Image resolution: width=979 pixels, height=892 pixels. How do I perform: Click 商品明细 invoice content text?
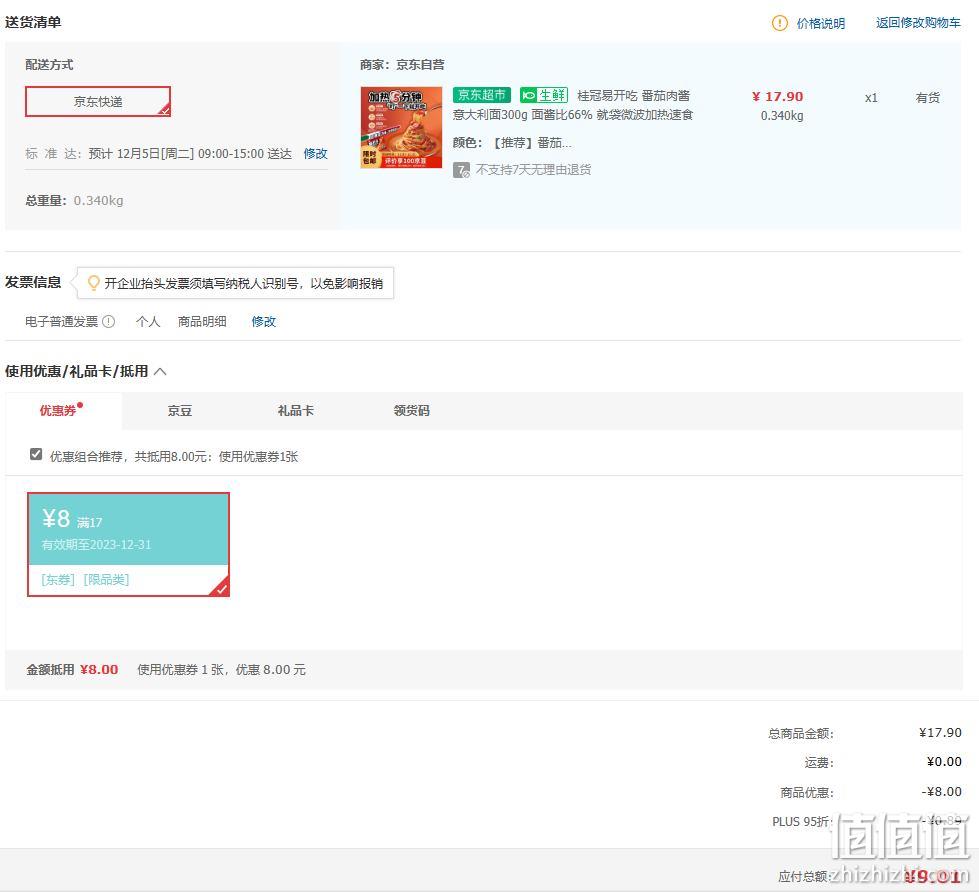pos(202,321)
